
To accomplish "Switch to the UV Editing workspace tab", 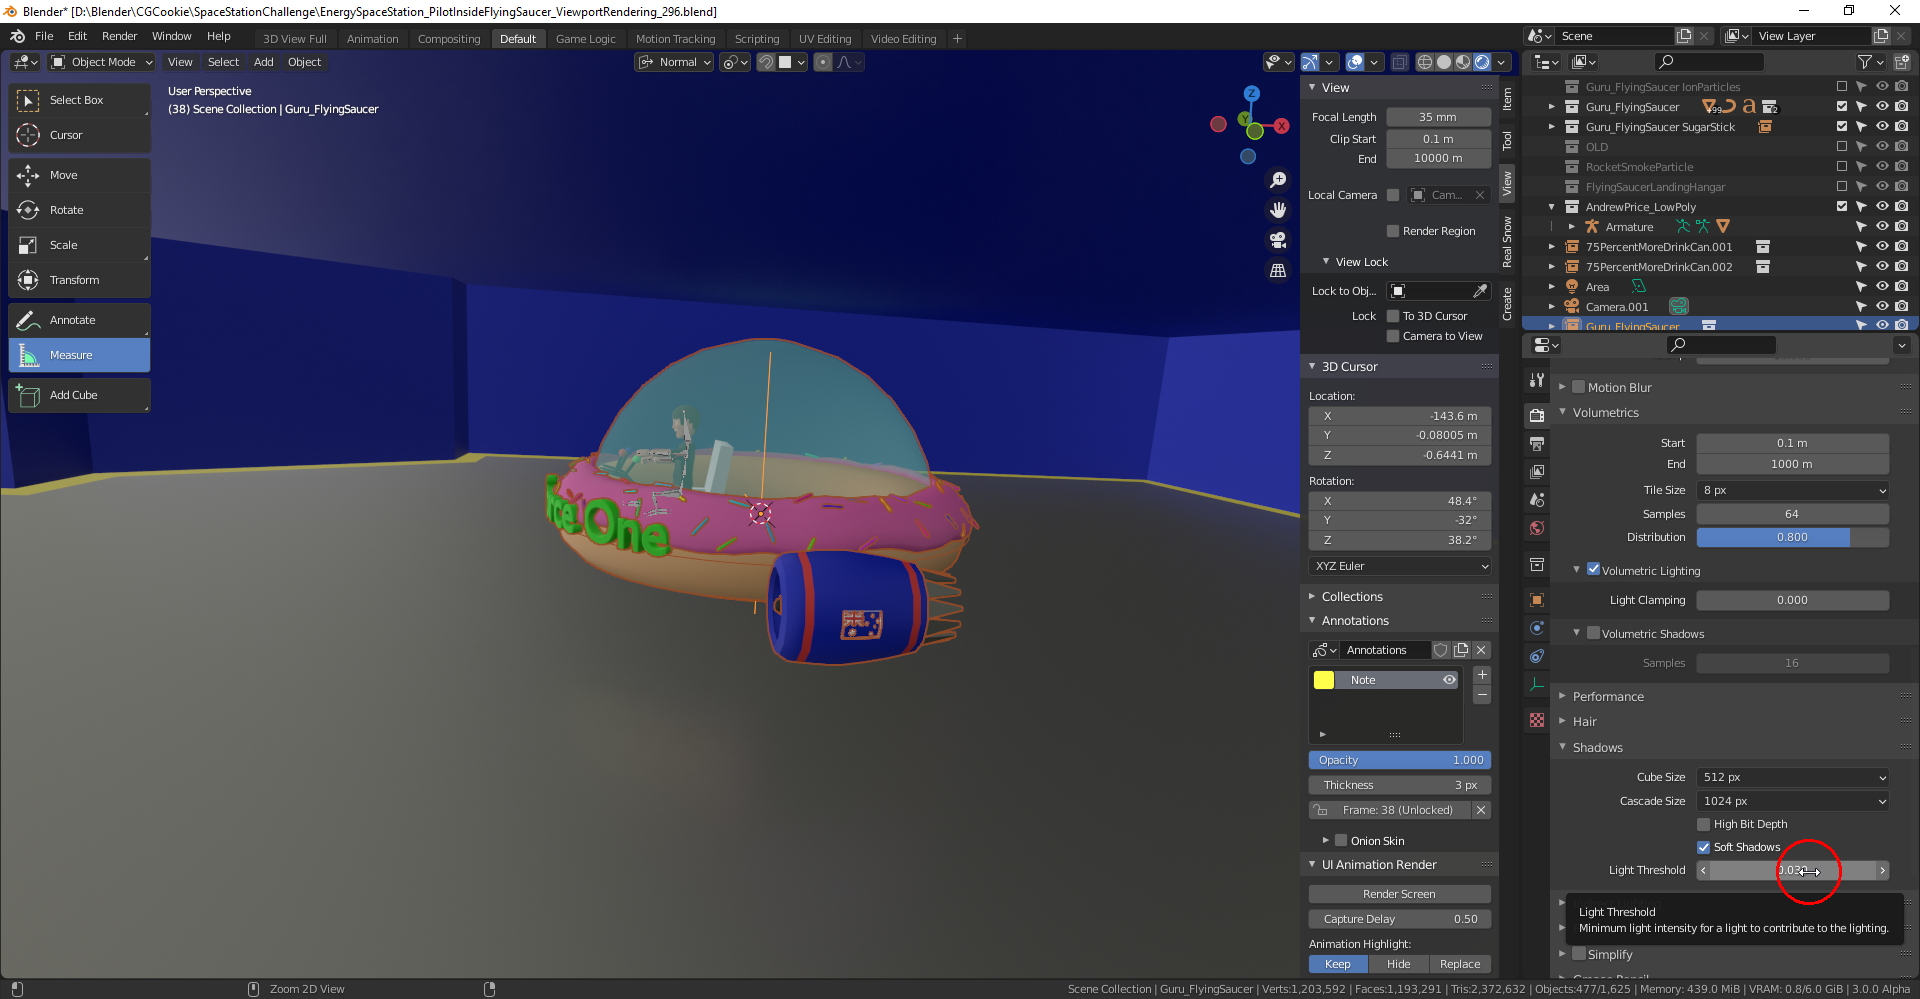I will pyautogui.click(x=825, y=39).
